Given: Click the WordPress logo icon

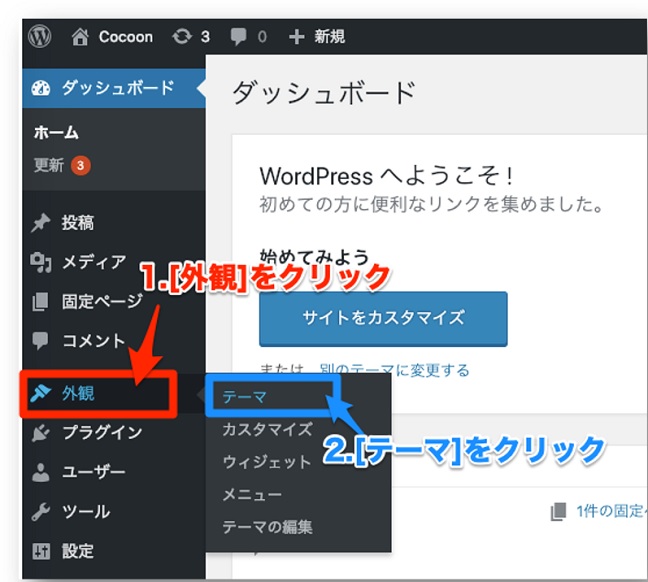Looking at the screenshot, I should click(x=40, y=36).
